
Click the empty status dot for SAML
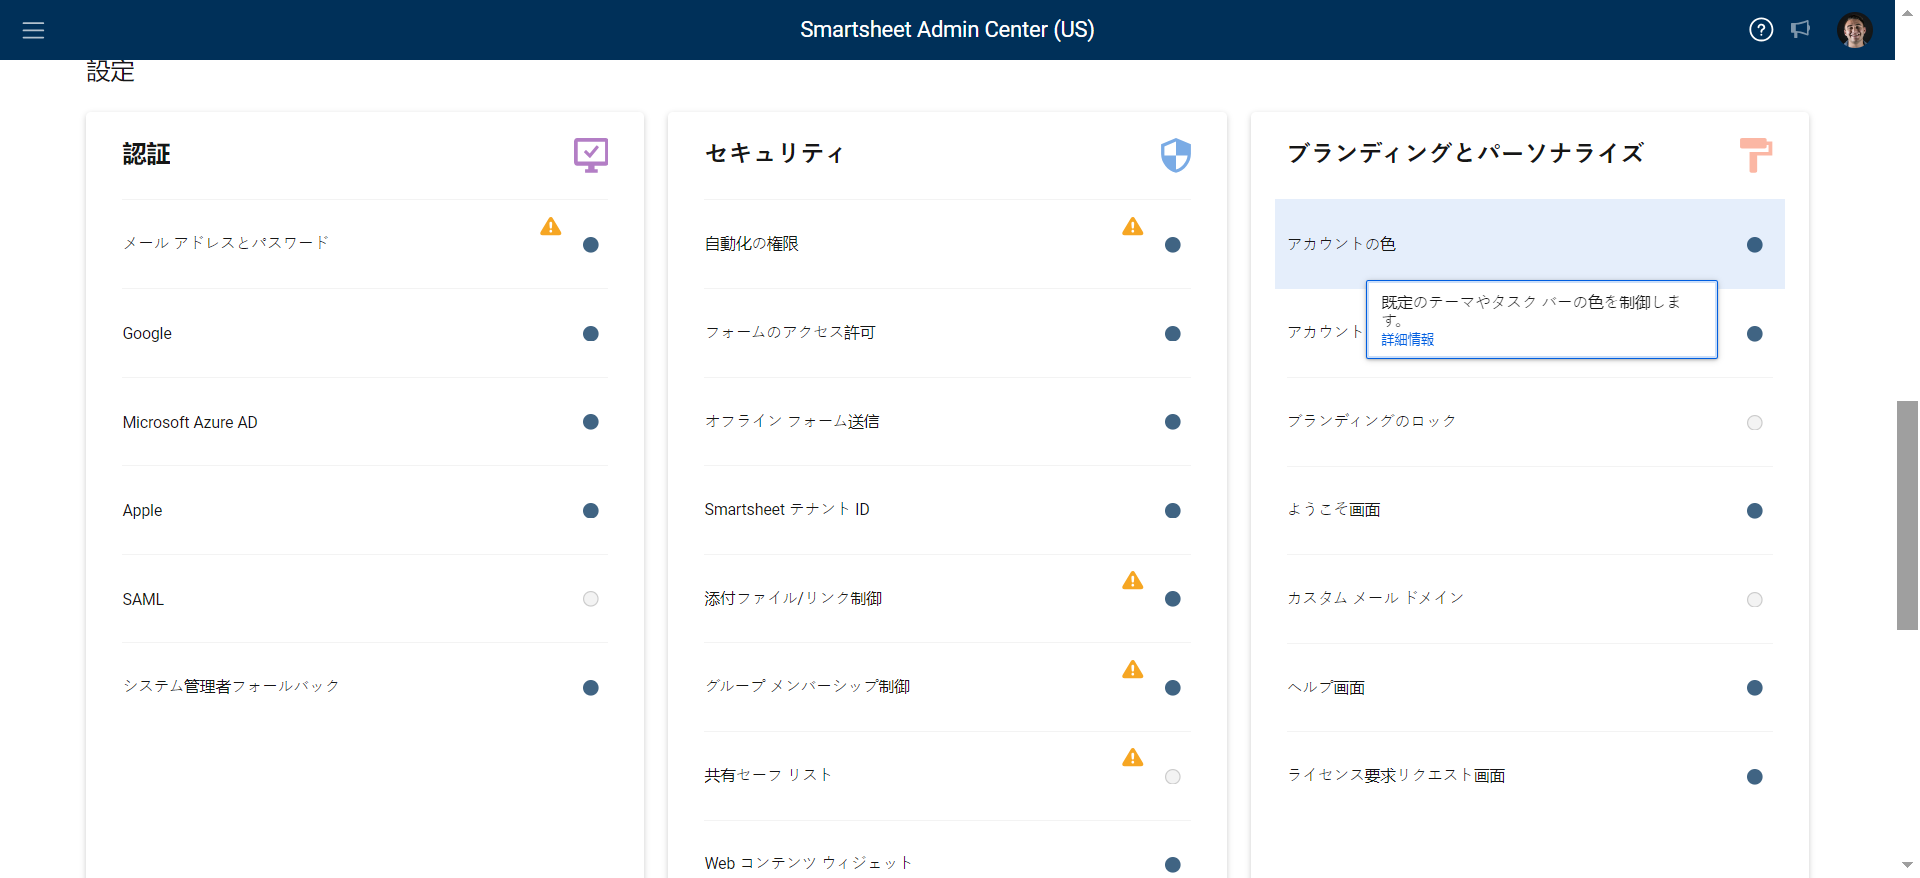[591, 599]
